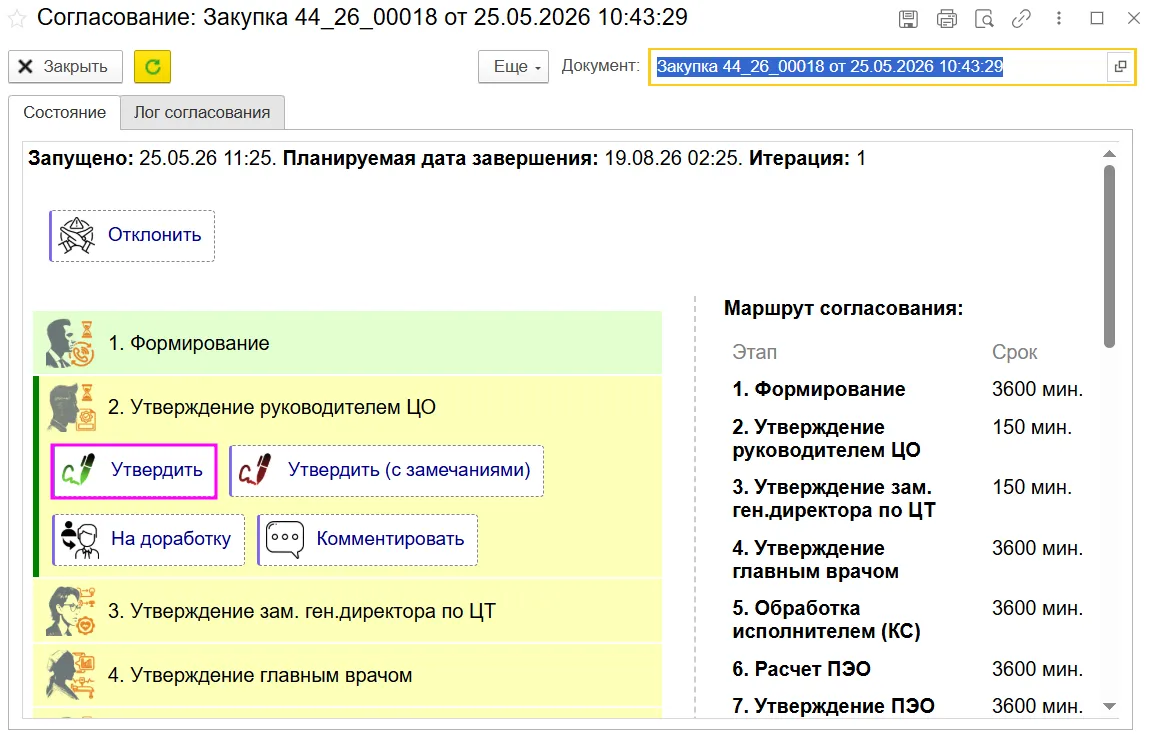Viewport: 1150px width, 740px height.
Task: Click the speech bubble icon on Комментировать
Action: point(285,539)
